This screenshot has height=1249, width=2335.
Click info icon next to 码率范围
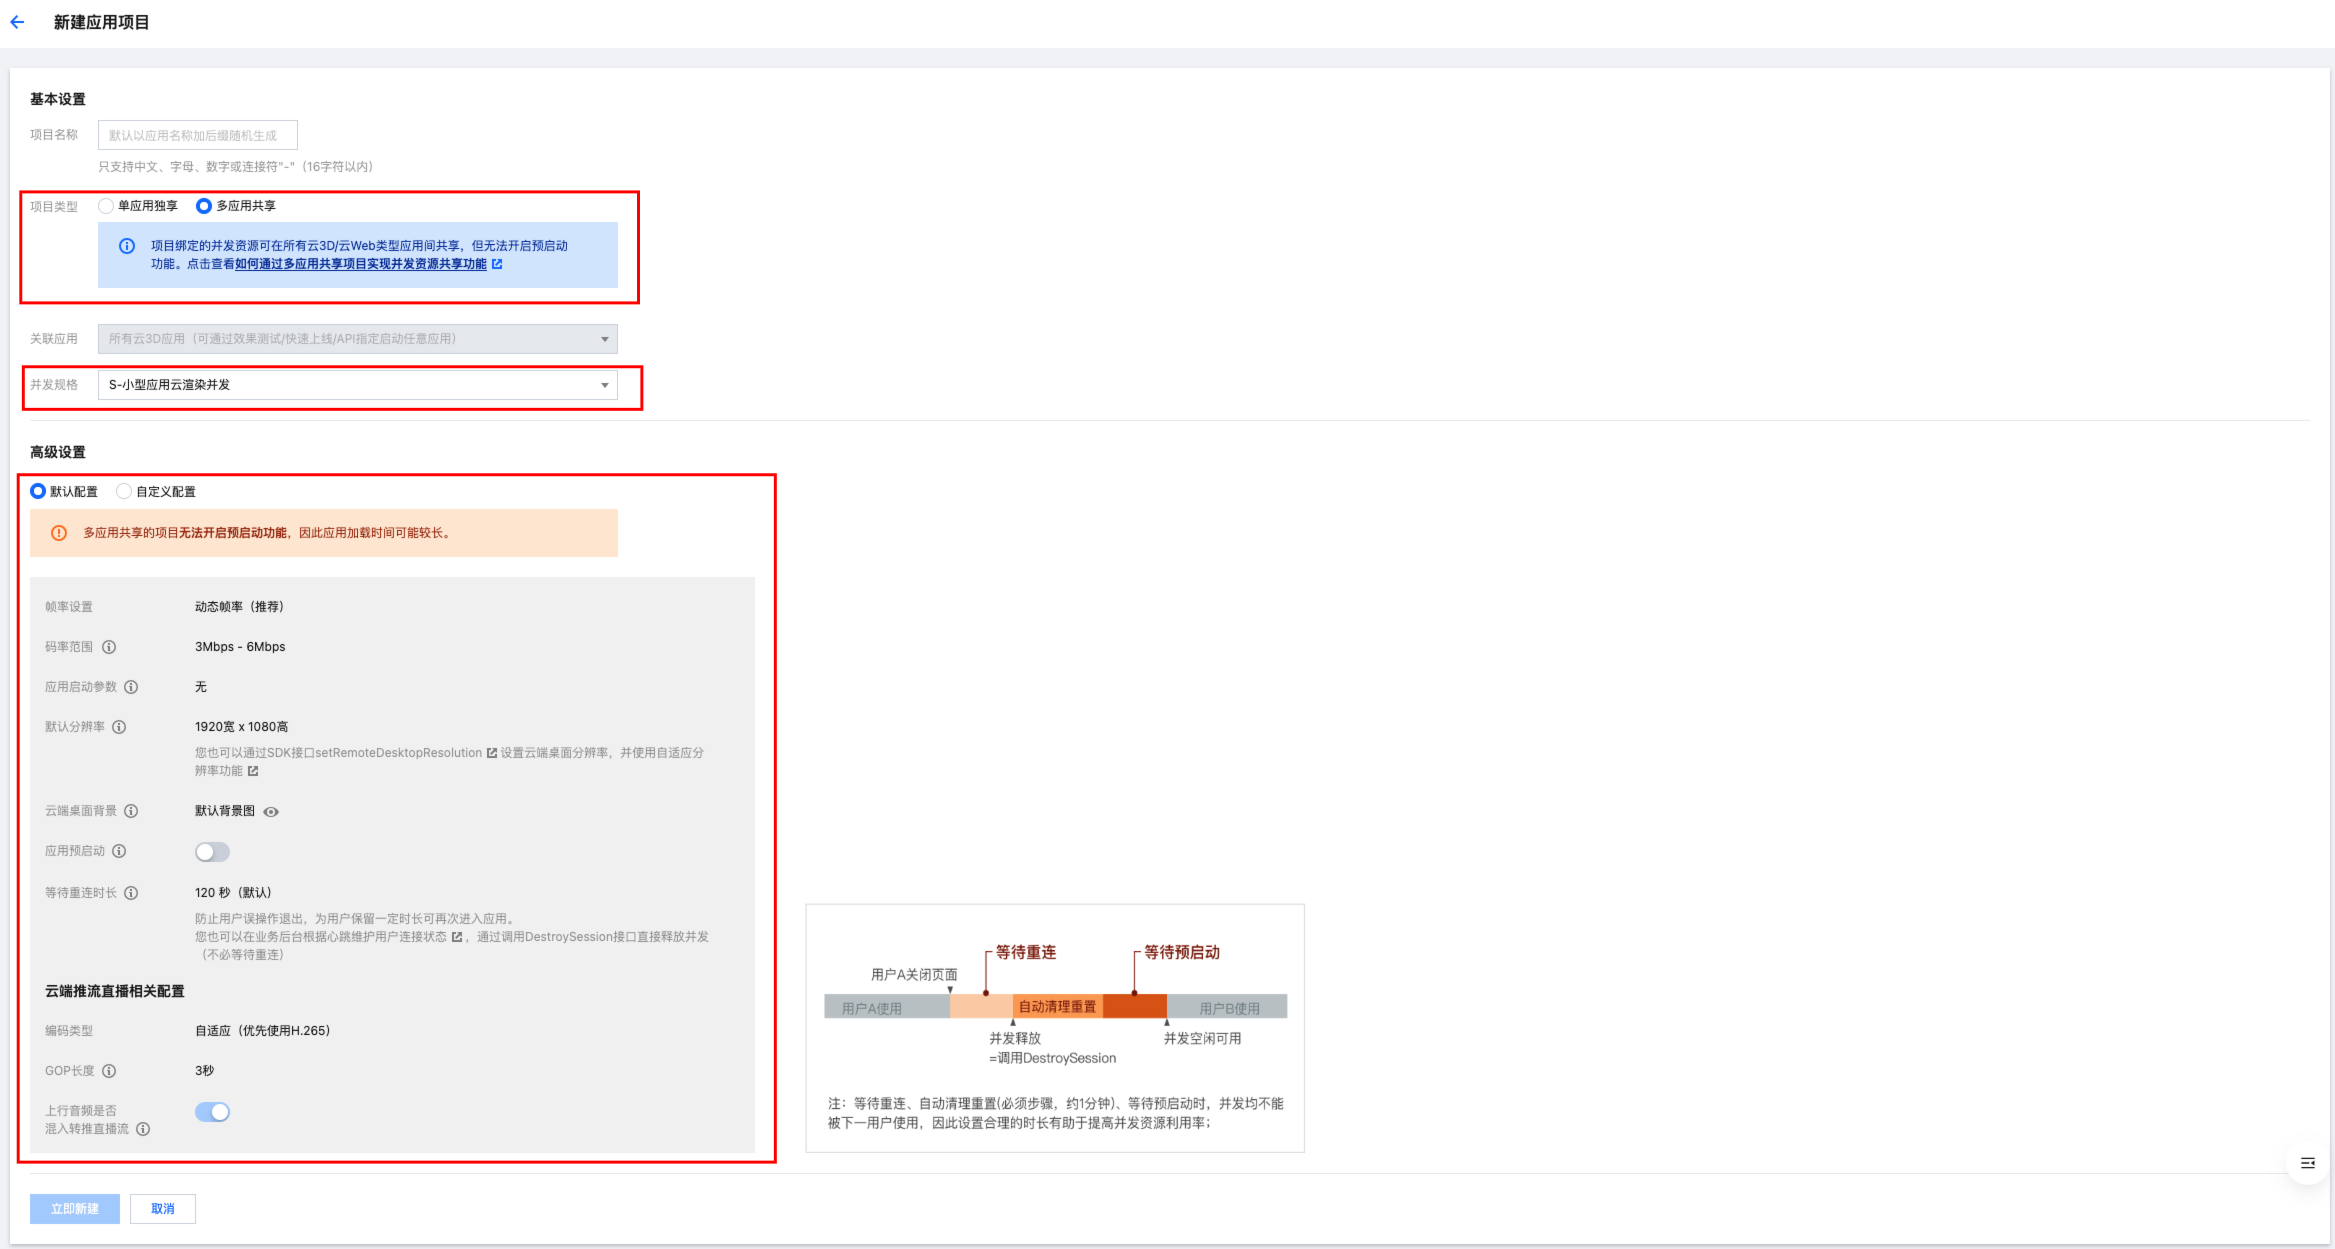tap(109, 647)
